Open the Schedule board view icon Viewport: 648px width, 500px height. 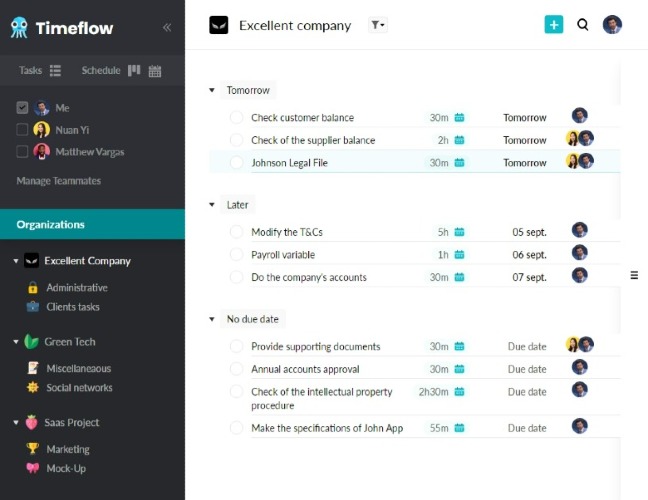point(134,70)
